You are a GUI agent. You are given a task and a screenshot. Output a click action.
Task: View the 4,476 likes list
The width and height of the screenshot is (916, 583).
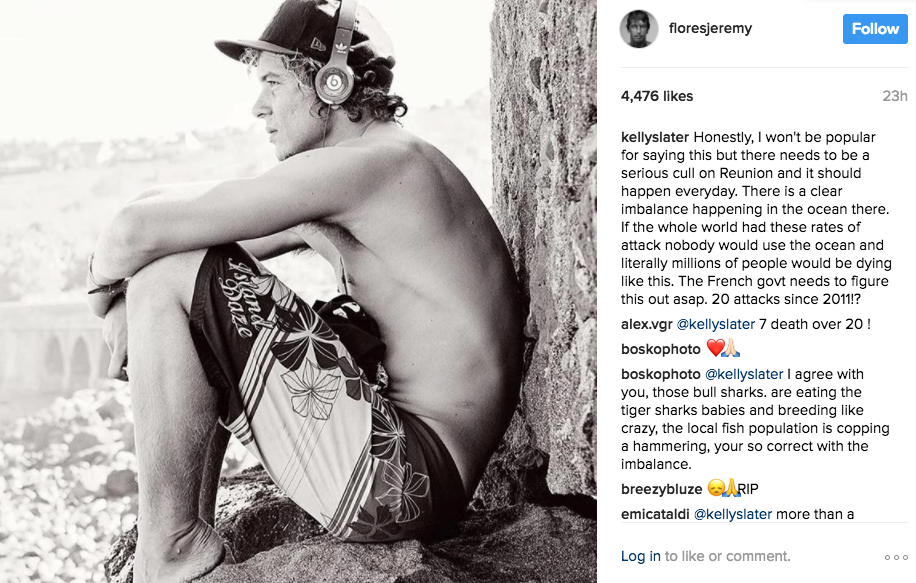(657, 96)
